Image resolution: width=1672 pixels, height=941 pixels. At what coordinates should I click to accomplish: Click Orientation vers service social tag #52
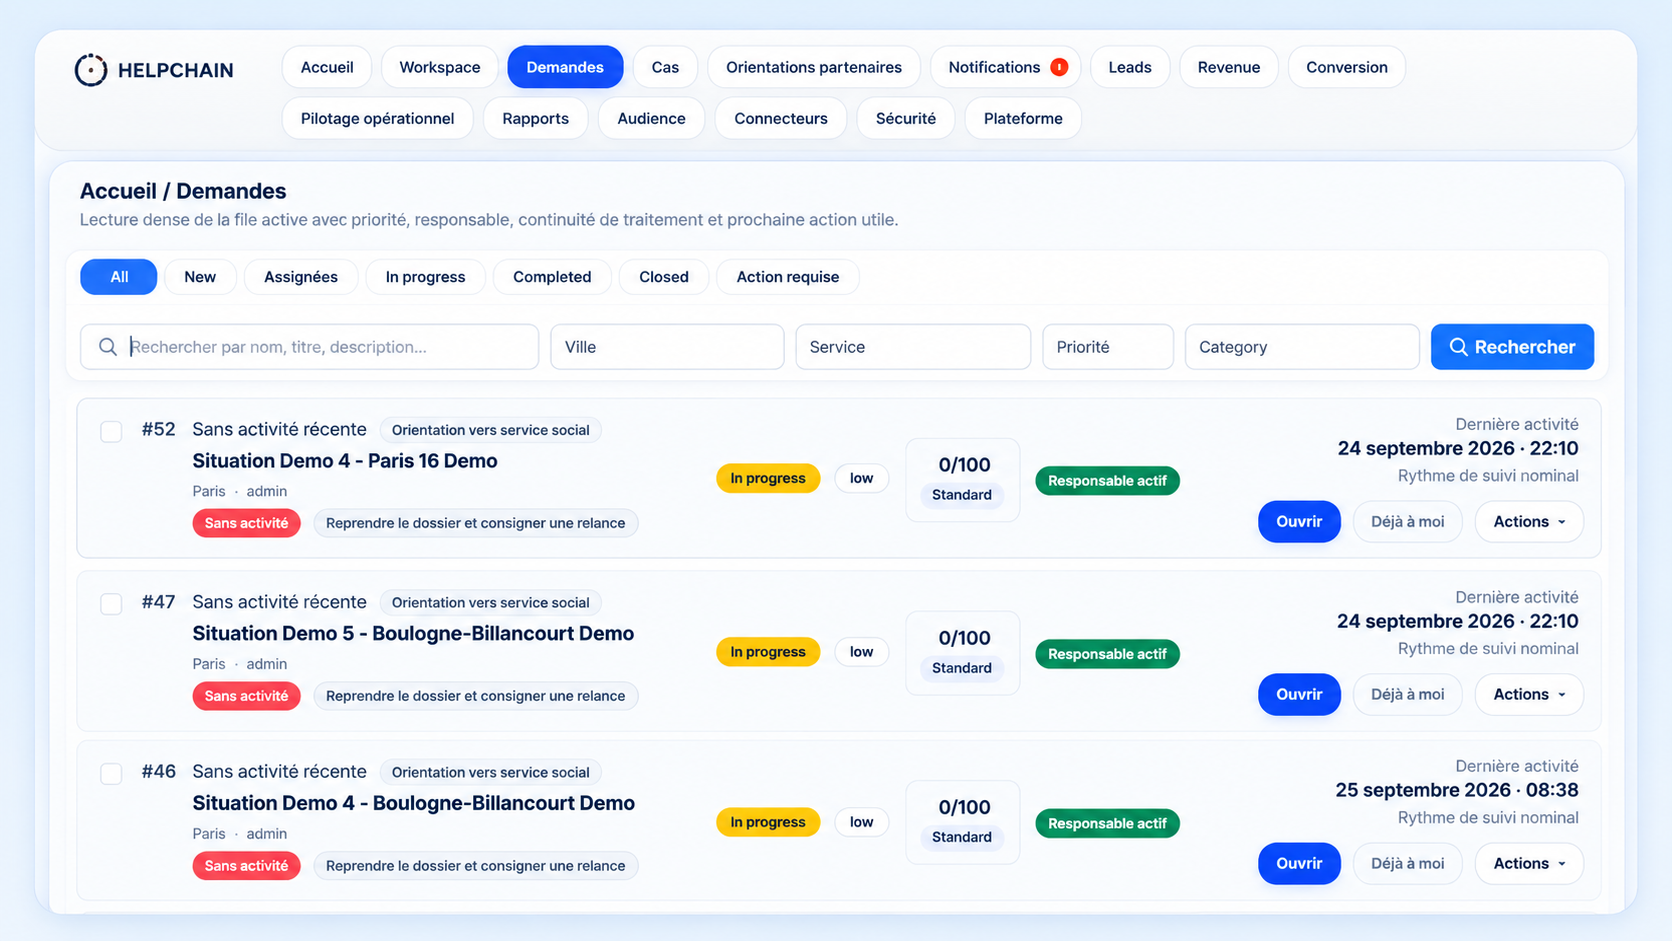[x=491, y=430]
